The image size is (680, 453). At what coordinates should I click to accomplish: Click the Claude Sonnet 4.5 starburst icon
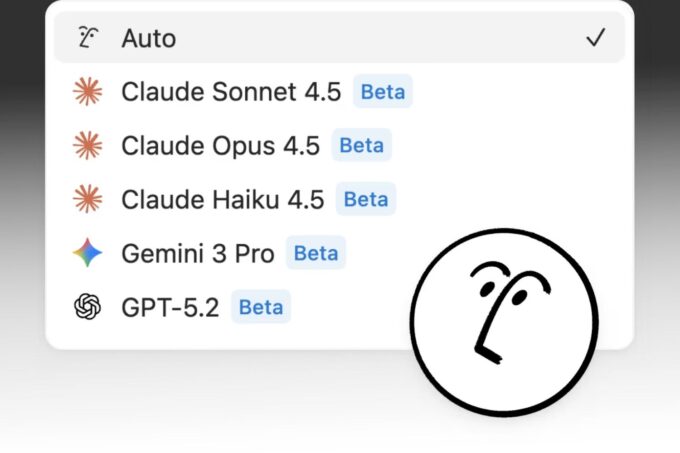[x=88, y=92]
